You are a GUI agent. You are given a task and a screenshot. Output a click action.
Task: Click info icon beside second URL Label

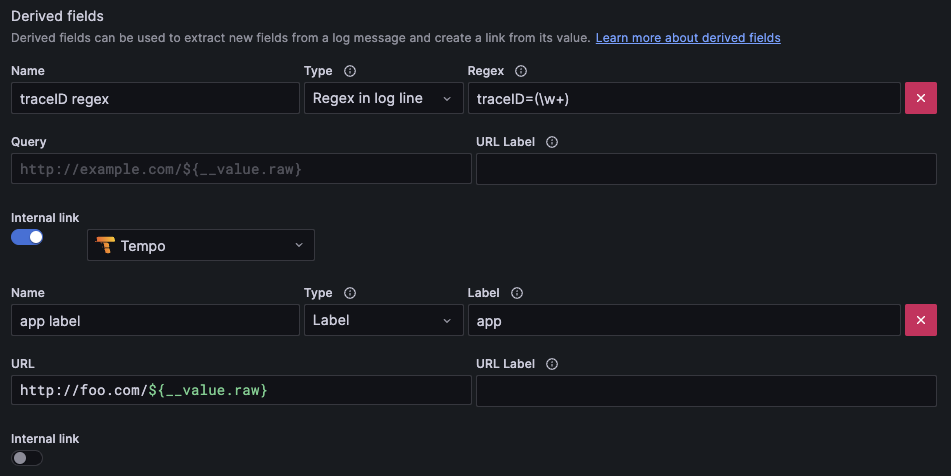(x=552, y=364)
